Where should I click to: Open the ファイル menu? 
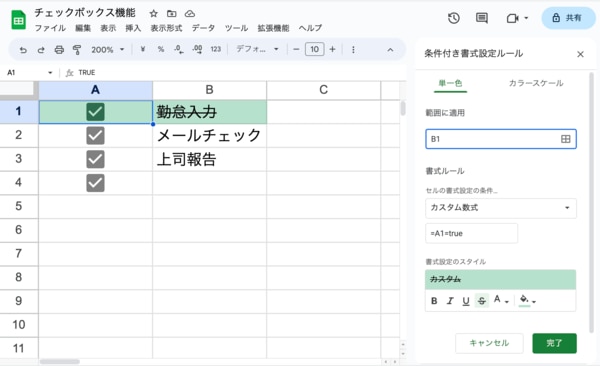[50, 28]
